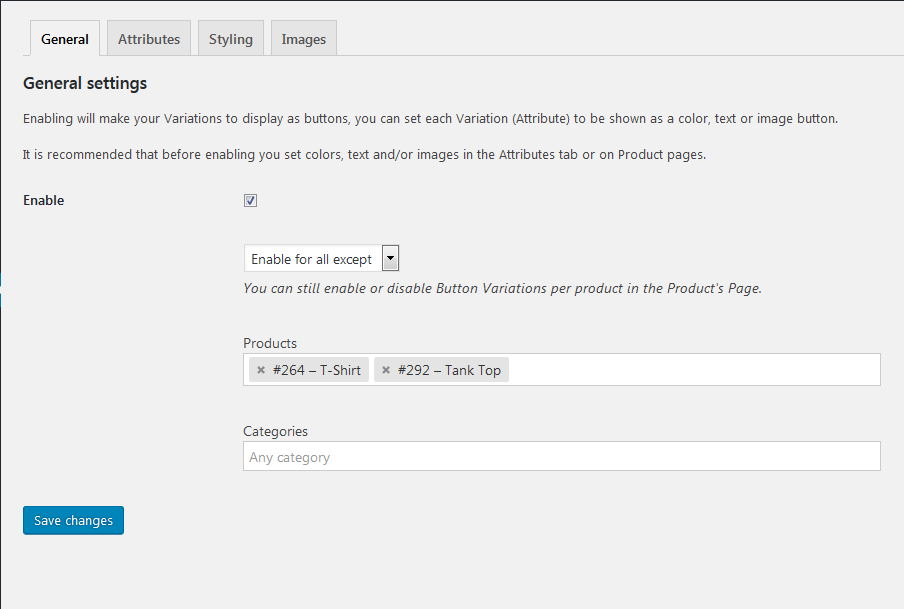
Task: Remove the #292 – Tank Top product tag
Action: 386,370
